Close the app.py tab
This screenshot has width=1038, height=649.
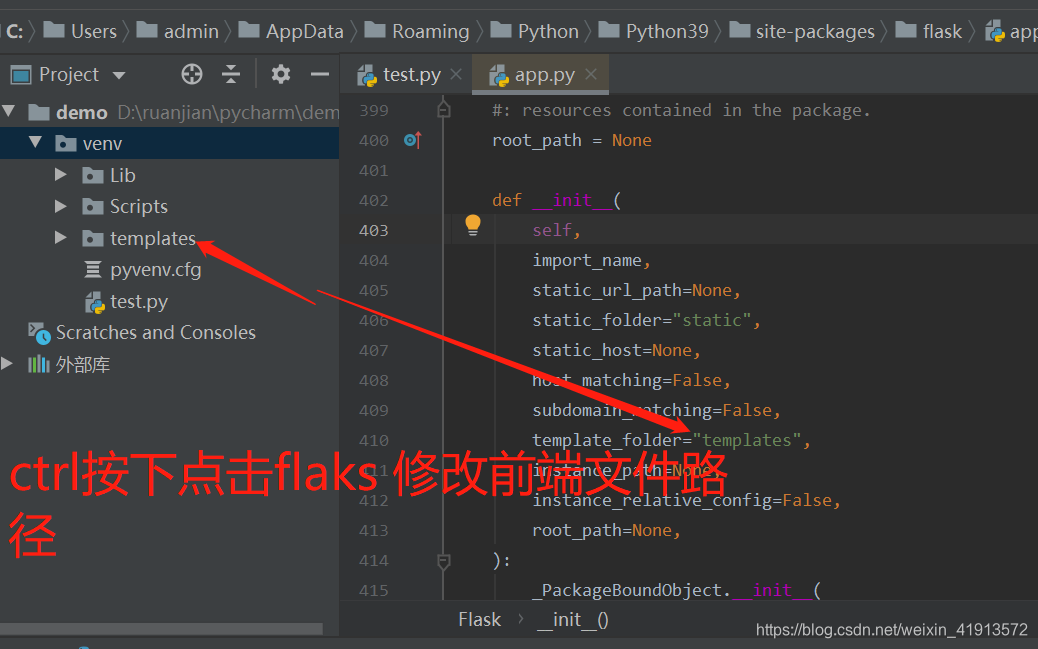pos(591,74)
